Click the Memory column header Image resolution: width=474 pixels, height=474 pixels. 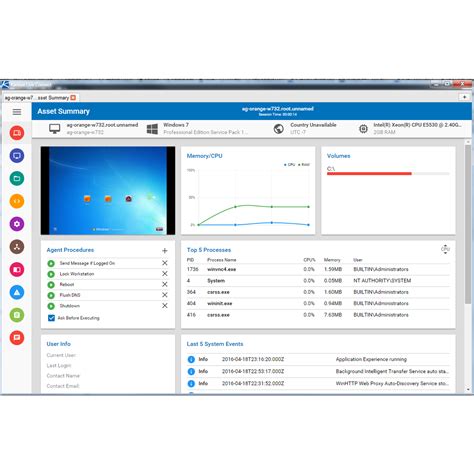click(332, 260)
